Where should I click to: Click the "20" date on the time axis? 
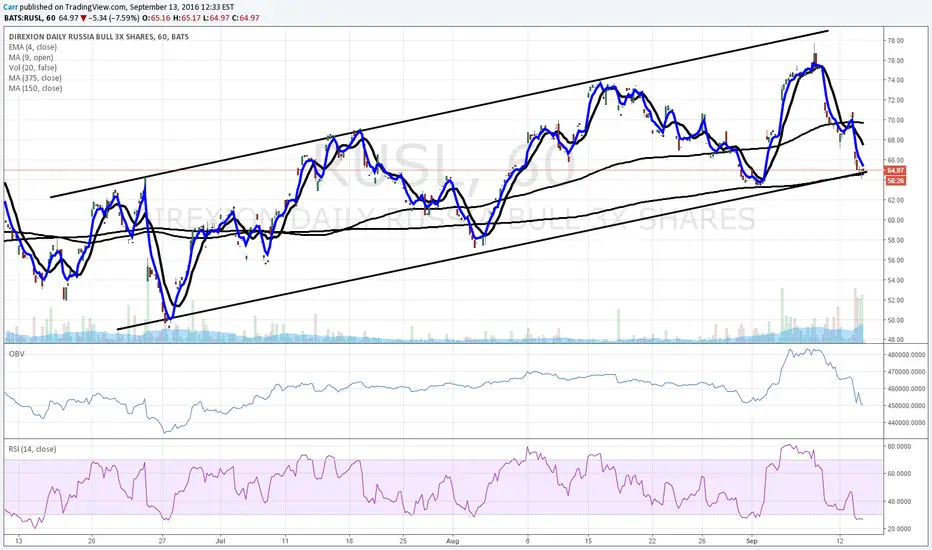click(x=92, y=541)
